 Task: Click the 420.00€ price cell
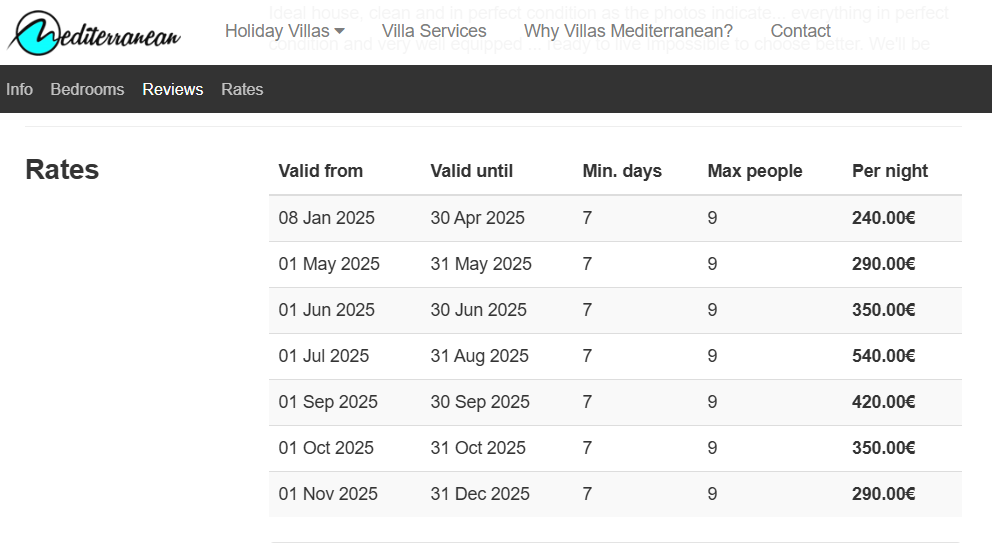(x=883, y=402)
